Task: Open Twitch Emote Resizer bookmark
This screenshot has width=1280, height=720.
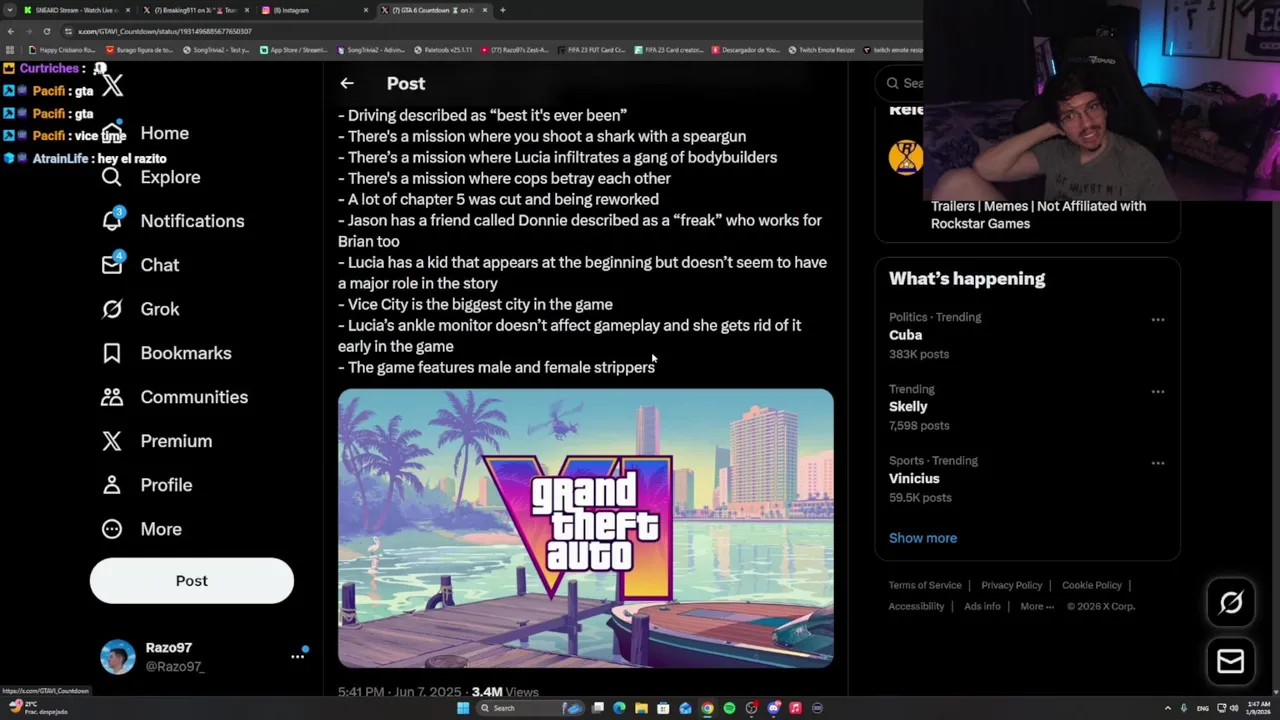Action: click(x=821, y=50)
